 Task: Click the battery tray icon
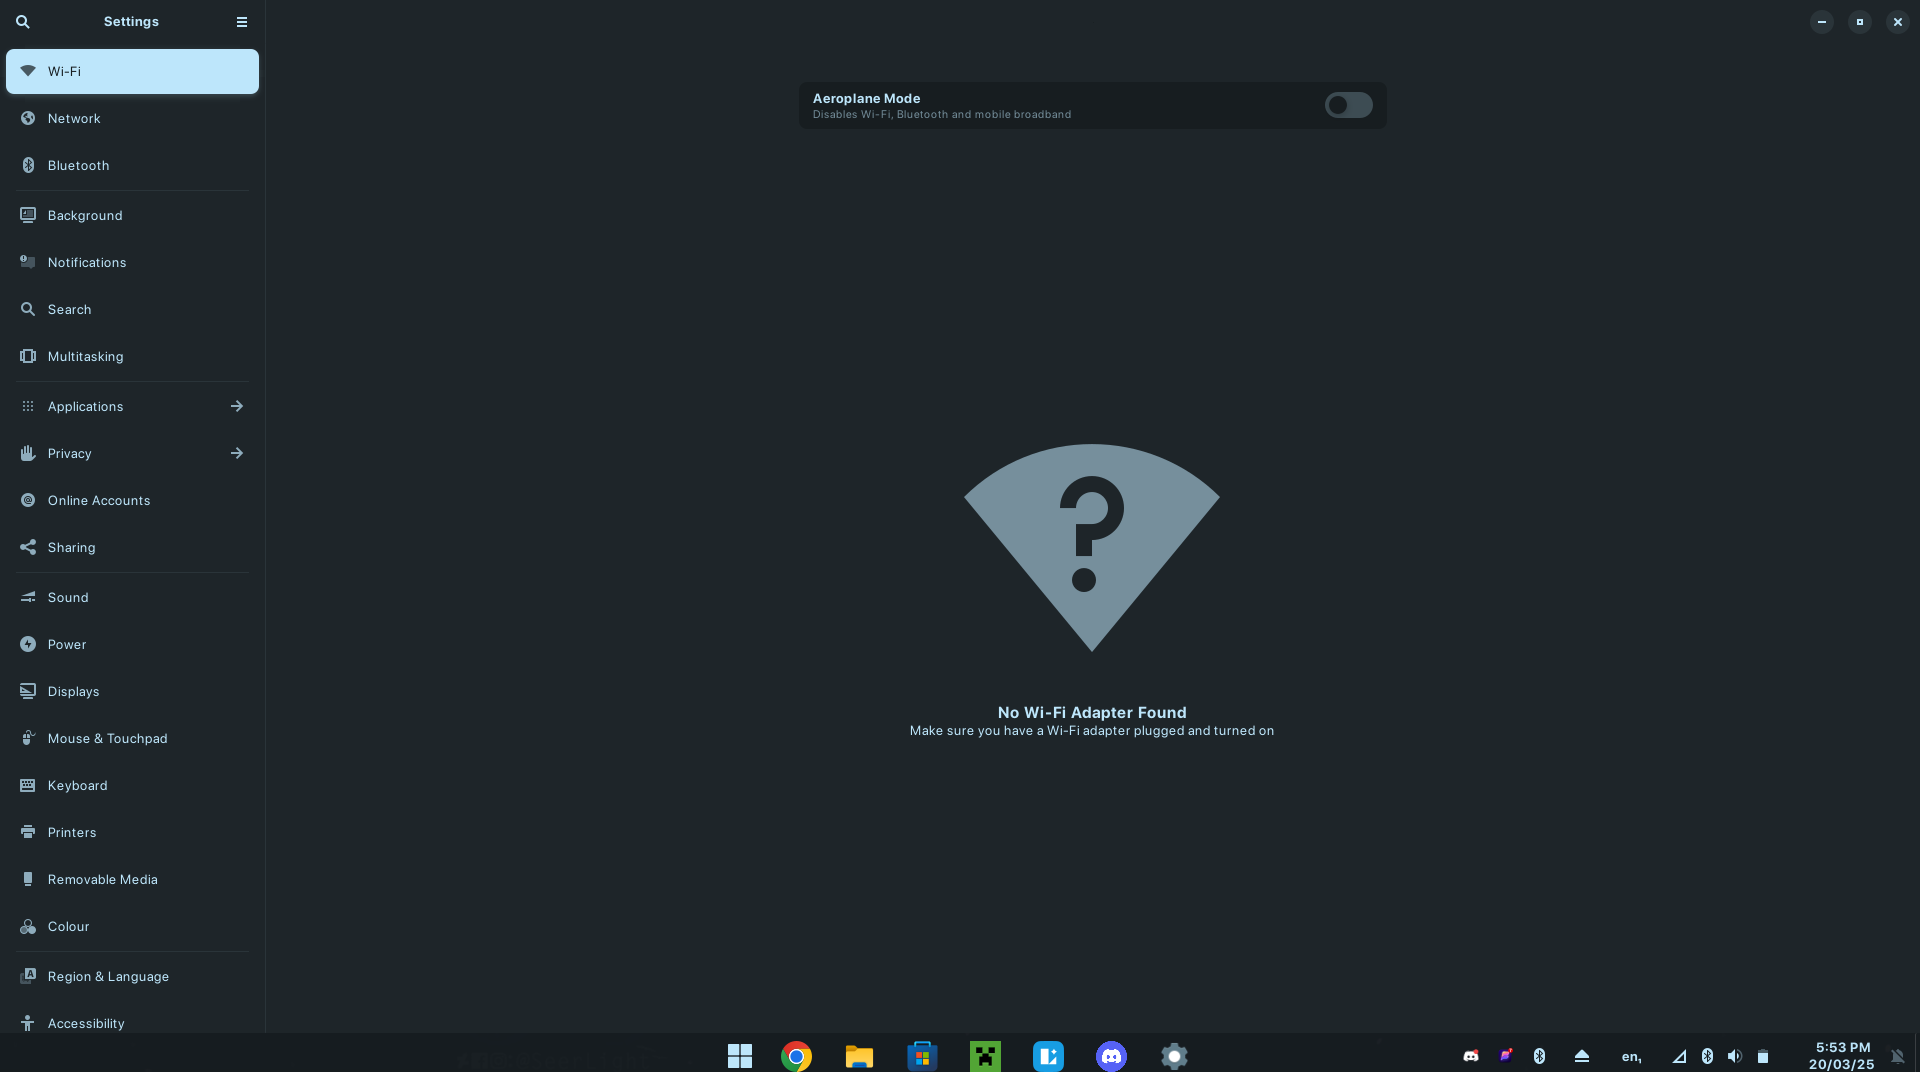tap(1763, 1056)
